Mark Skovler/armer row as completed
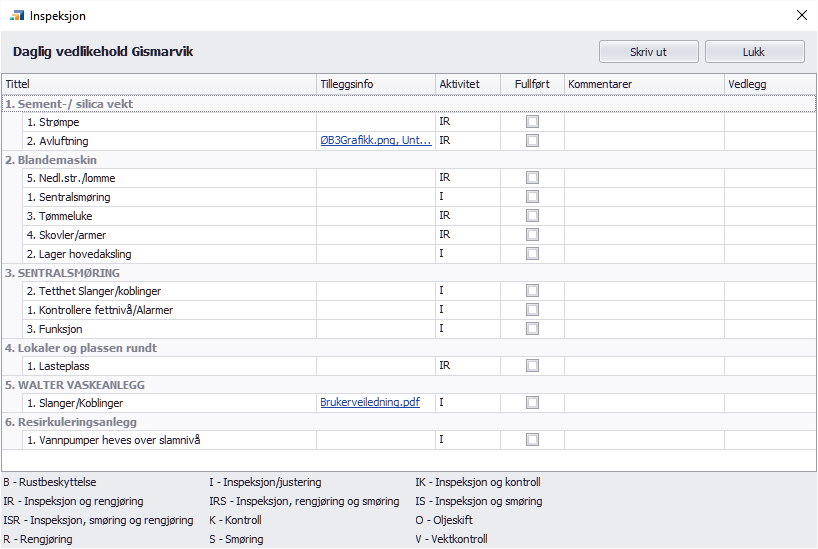The height and width of the screenshot is (549, 818). [x=532, y=235]
